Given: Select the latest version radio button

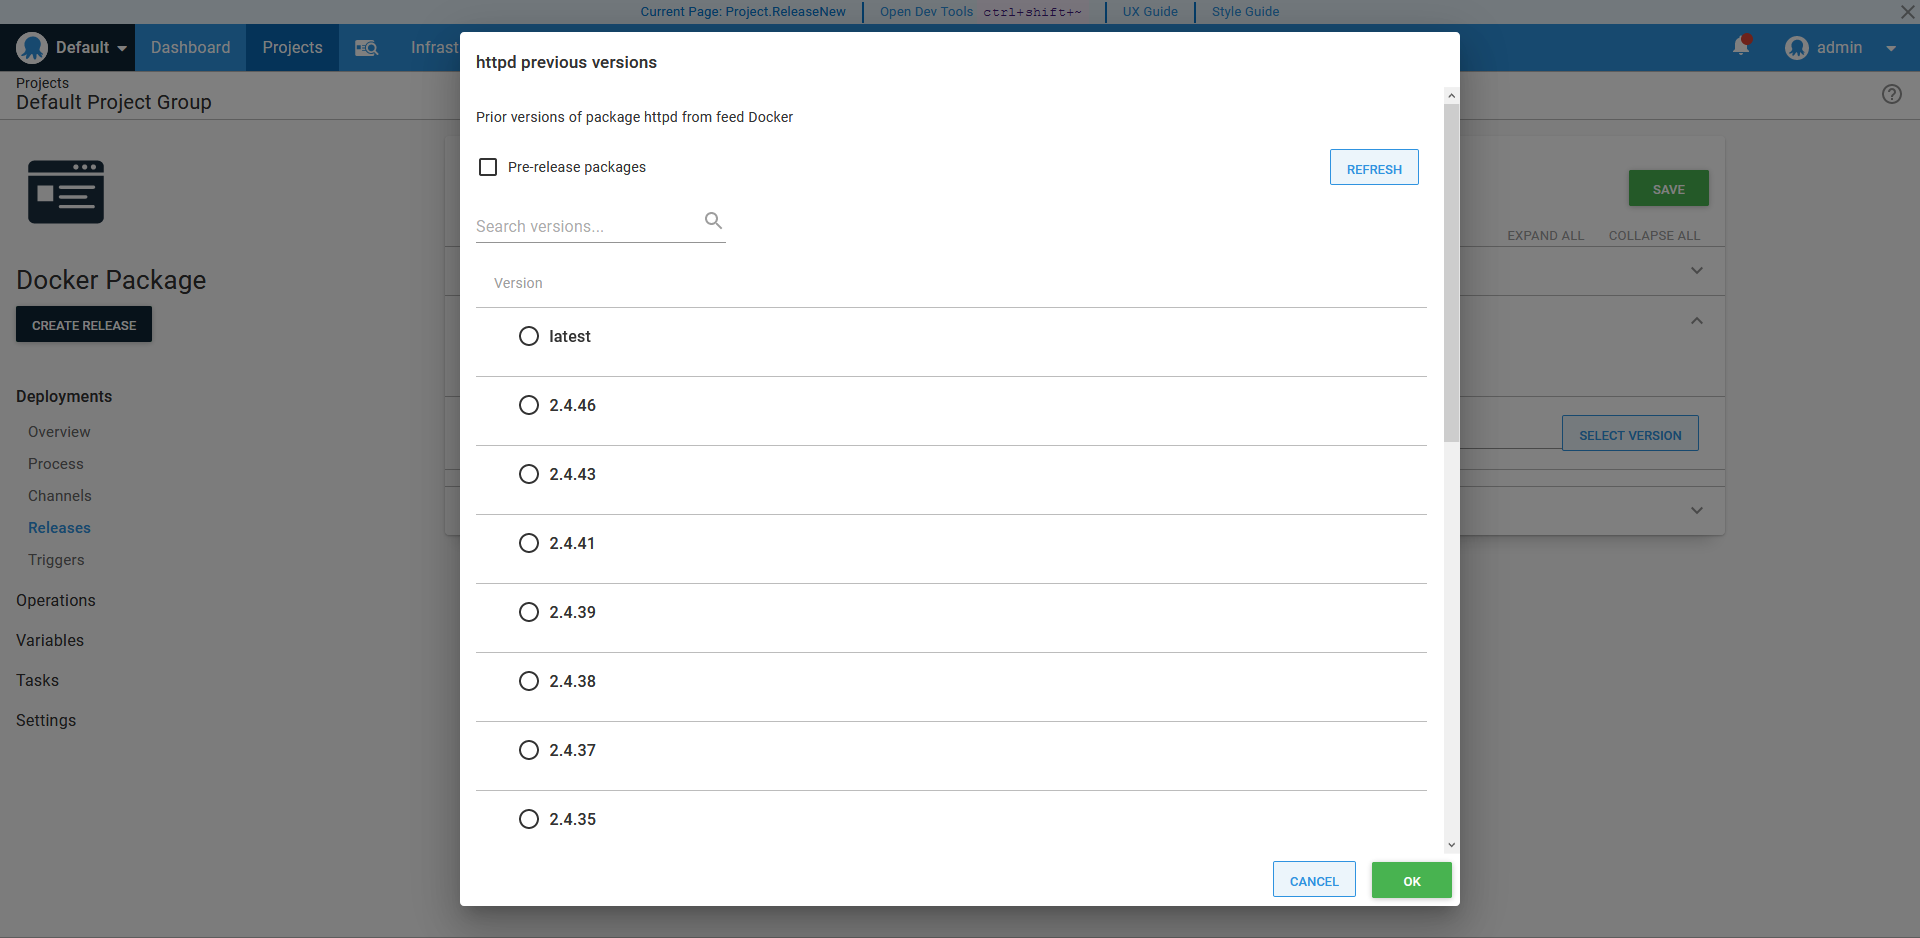Looking at the screenshot, I should (x=529, y=336).
